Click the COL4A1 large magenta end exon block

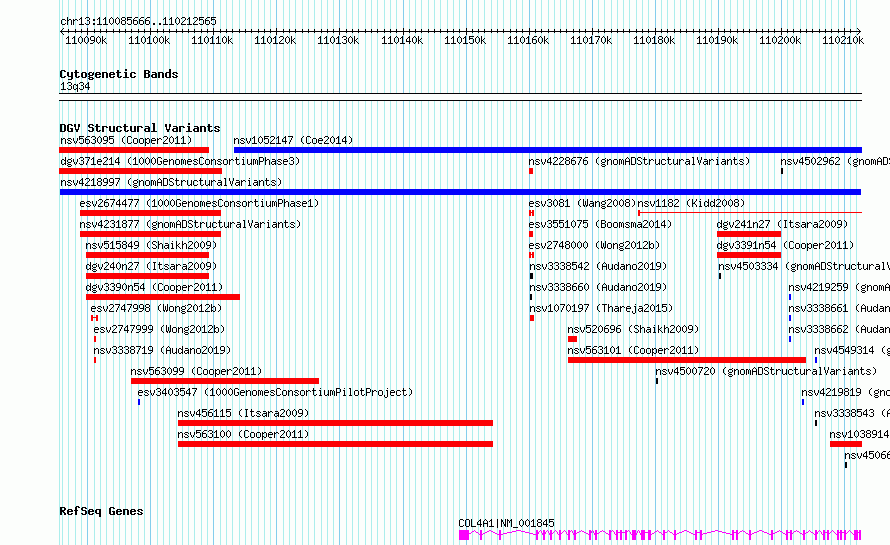(464, 535)
